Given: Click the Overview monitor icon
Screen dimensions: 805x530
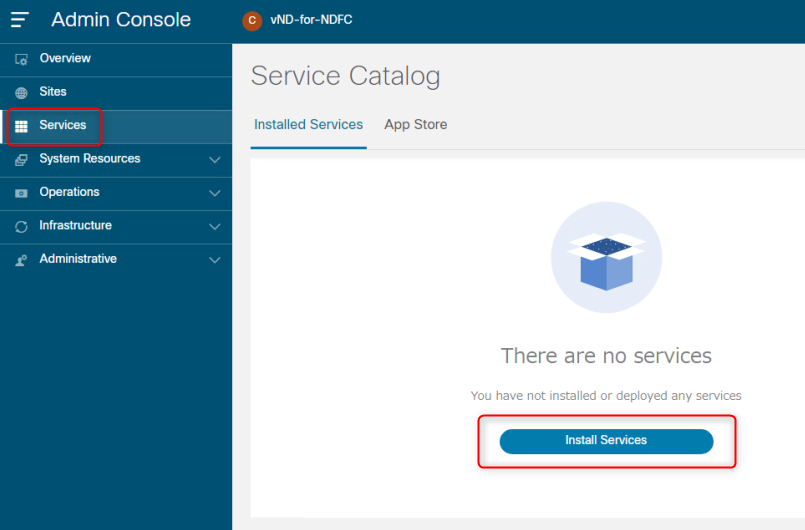Looking at the screenshot, I should point(21,60).
